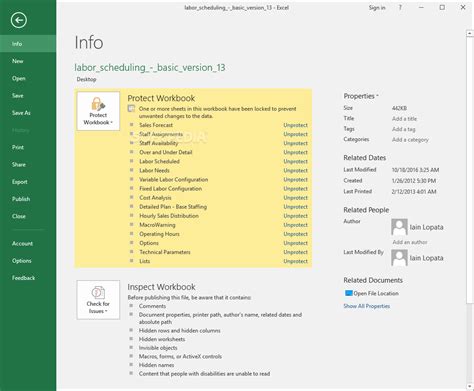Click the Created date value
474x391 pixels.
coord(414,181)
